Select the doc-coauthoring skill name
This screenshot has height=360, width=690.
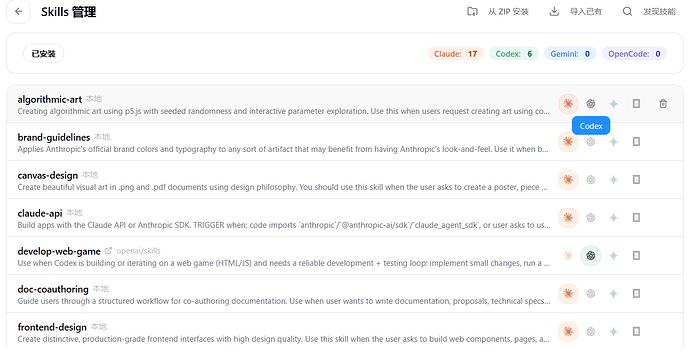(x=53, y=289)
